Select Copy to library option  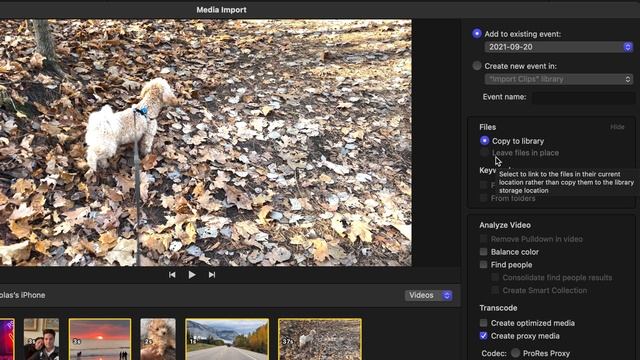tap(484, 141)
